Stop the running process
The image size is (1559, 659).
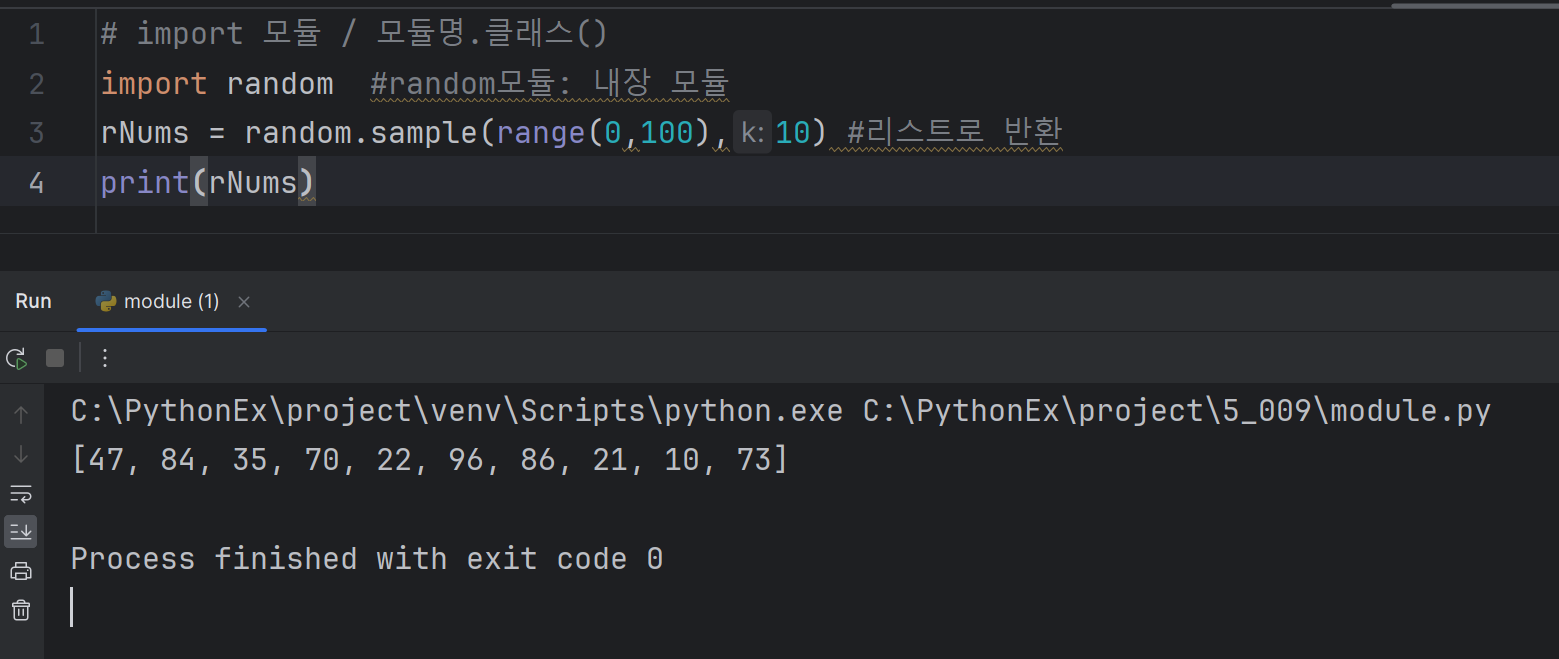[x=55, y=358]
